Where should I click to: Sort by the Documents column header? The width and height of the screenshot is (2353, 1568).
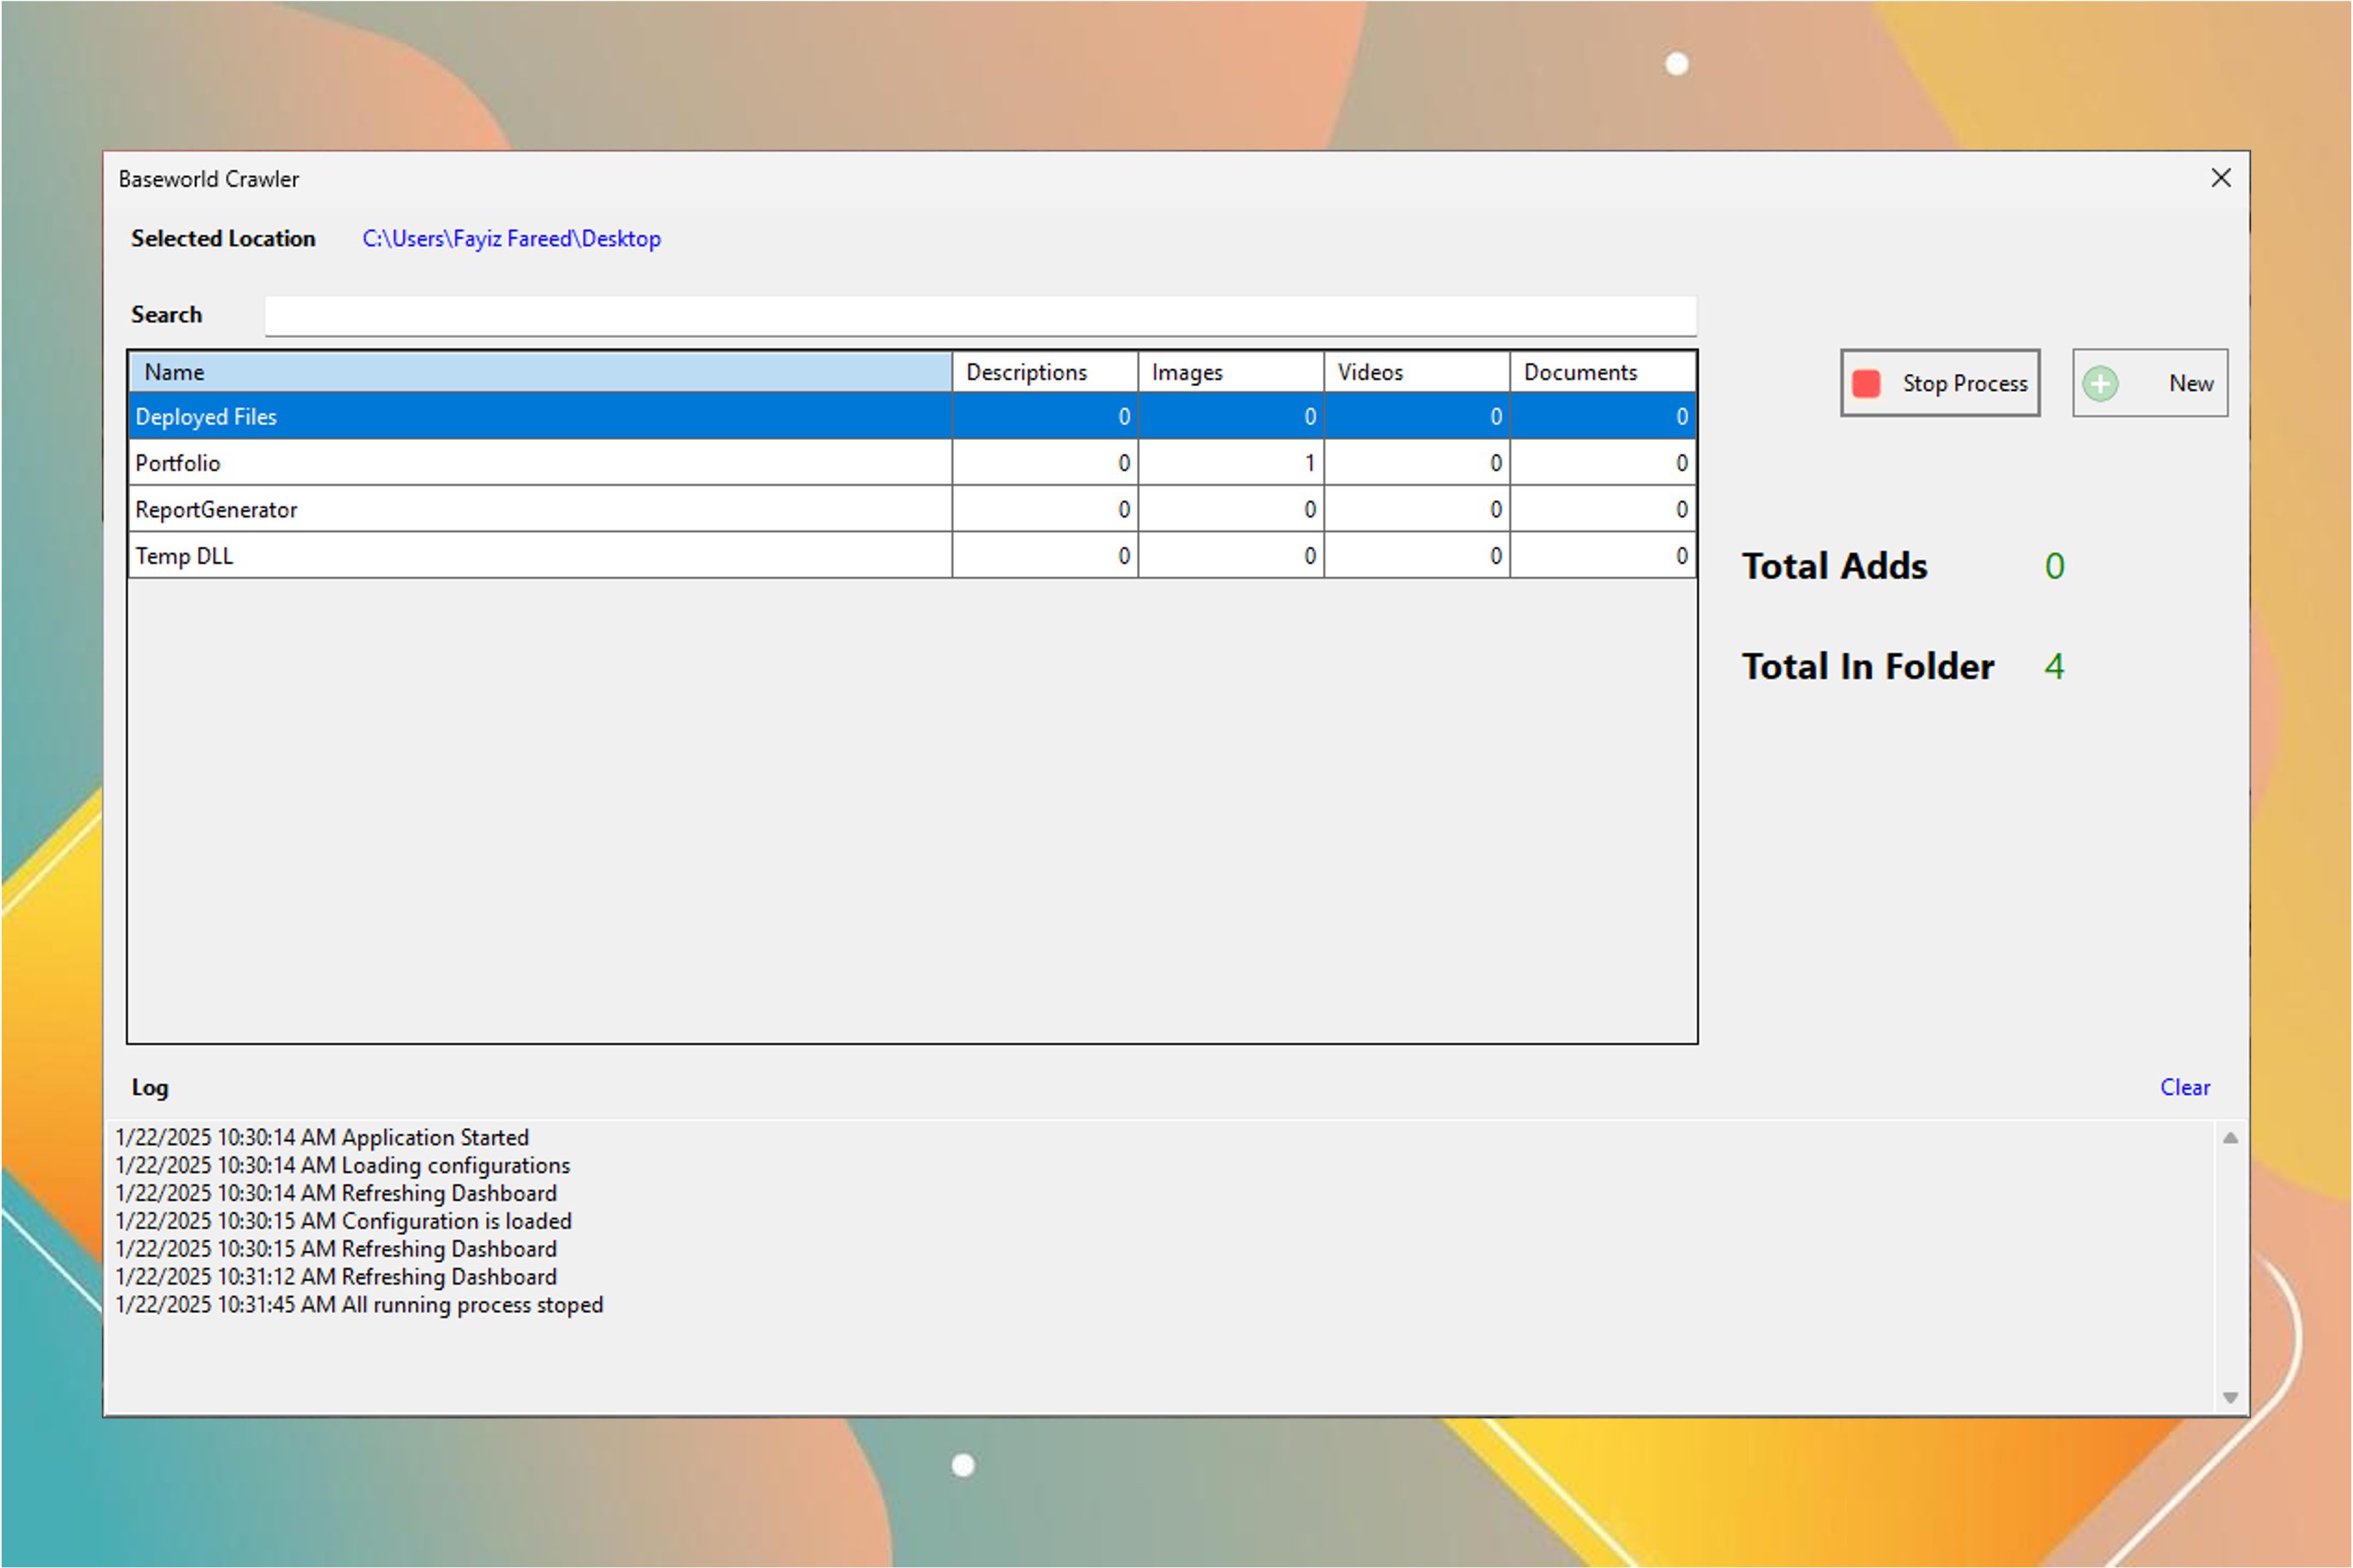click(1603, 372)
